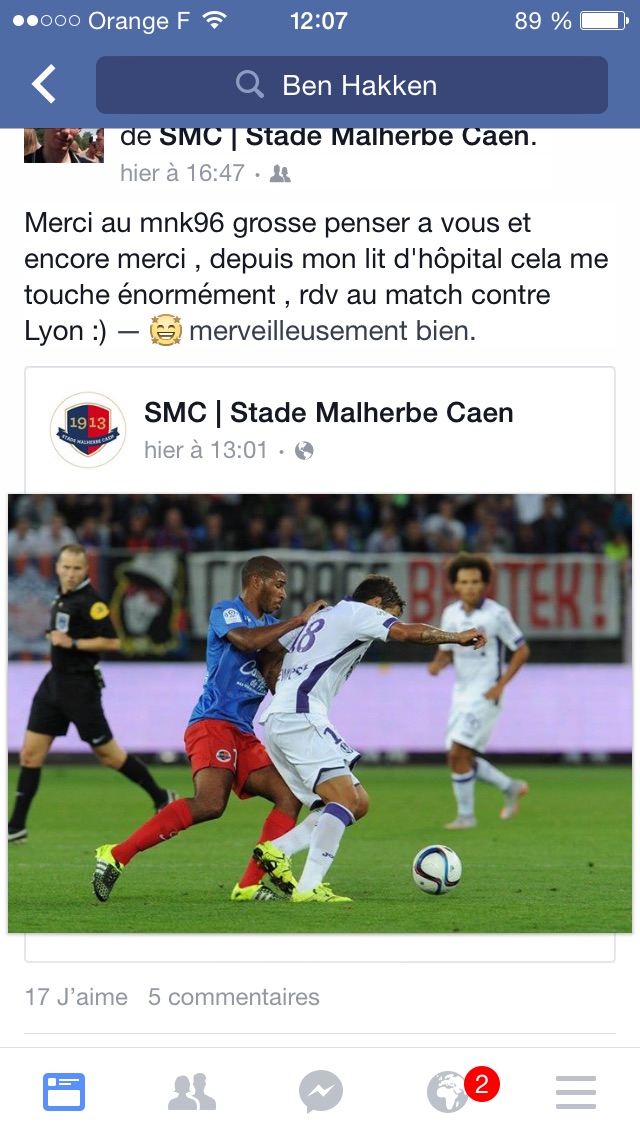Screen dimensions: 640x1136
Task: Tap the 'hier à 13:01' shared post timestamp
Action: pos(206,451)
